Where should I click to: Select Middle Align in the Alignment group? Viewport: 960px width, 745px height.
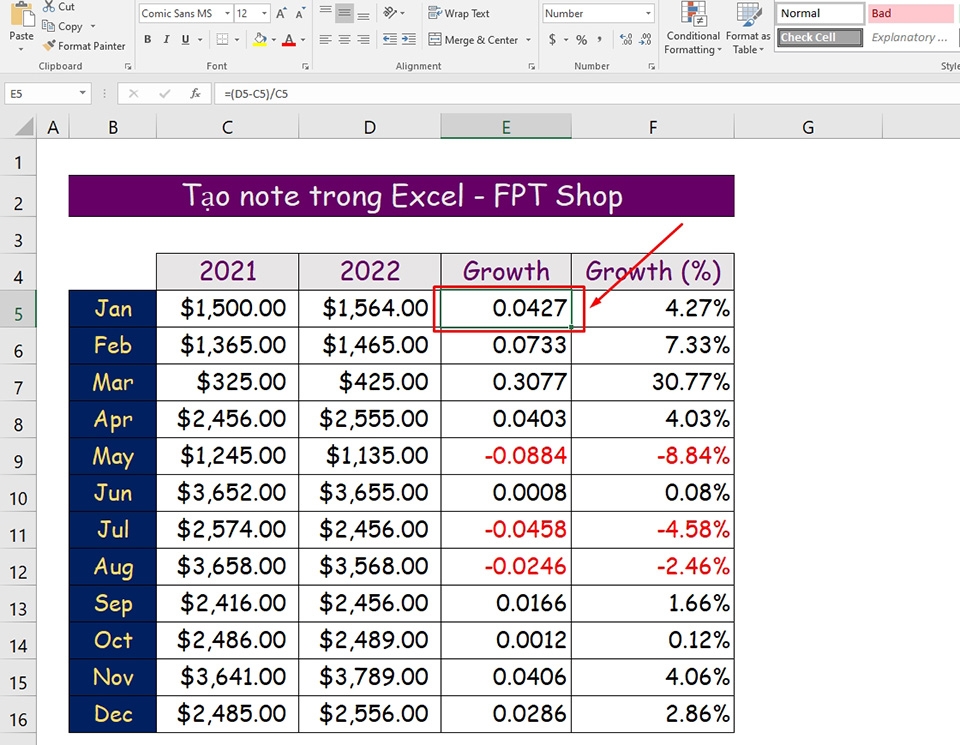(x=345, y=12)
